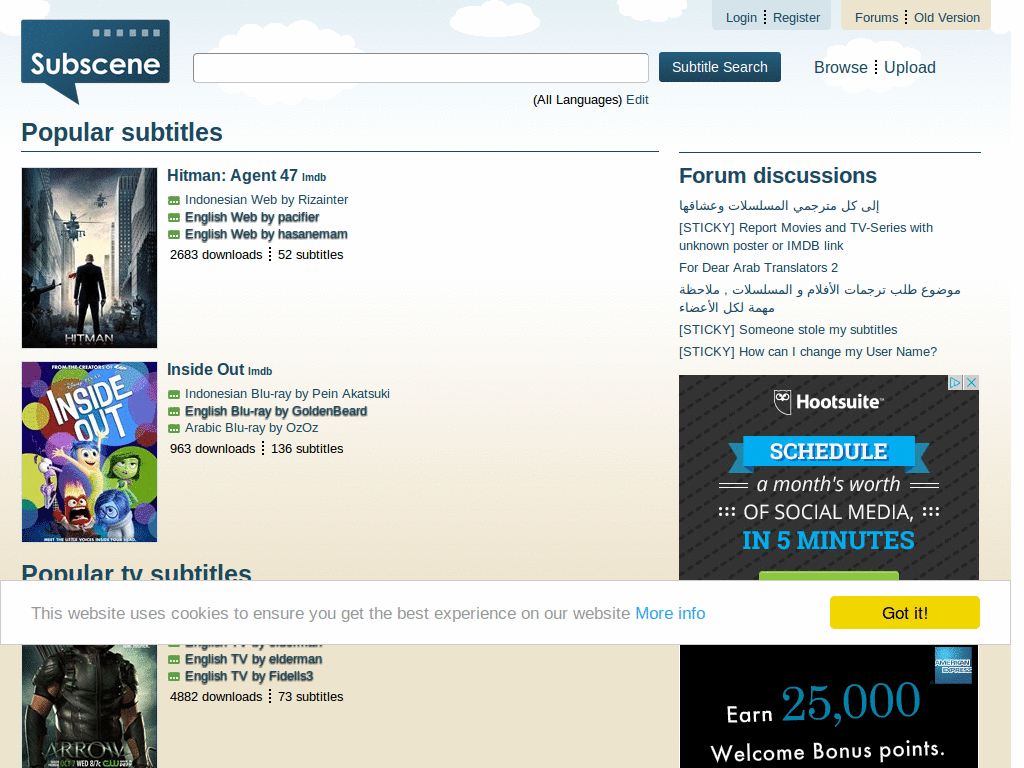Open For Dear Arab Translators 2 thread
The width and height of the screenshot is (1024, 768).
(x=758, y=268)
